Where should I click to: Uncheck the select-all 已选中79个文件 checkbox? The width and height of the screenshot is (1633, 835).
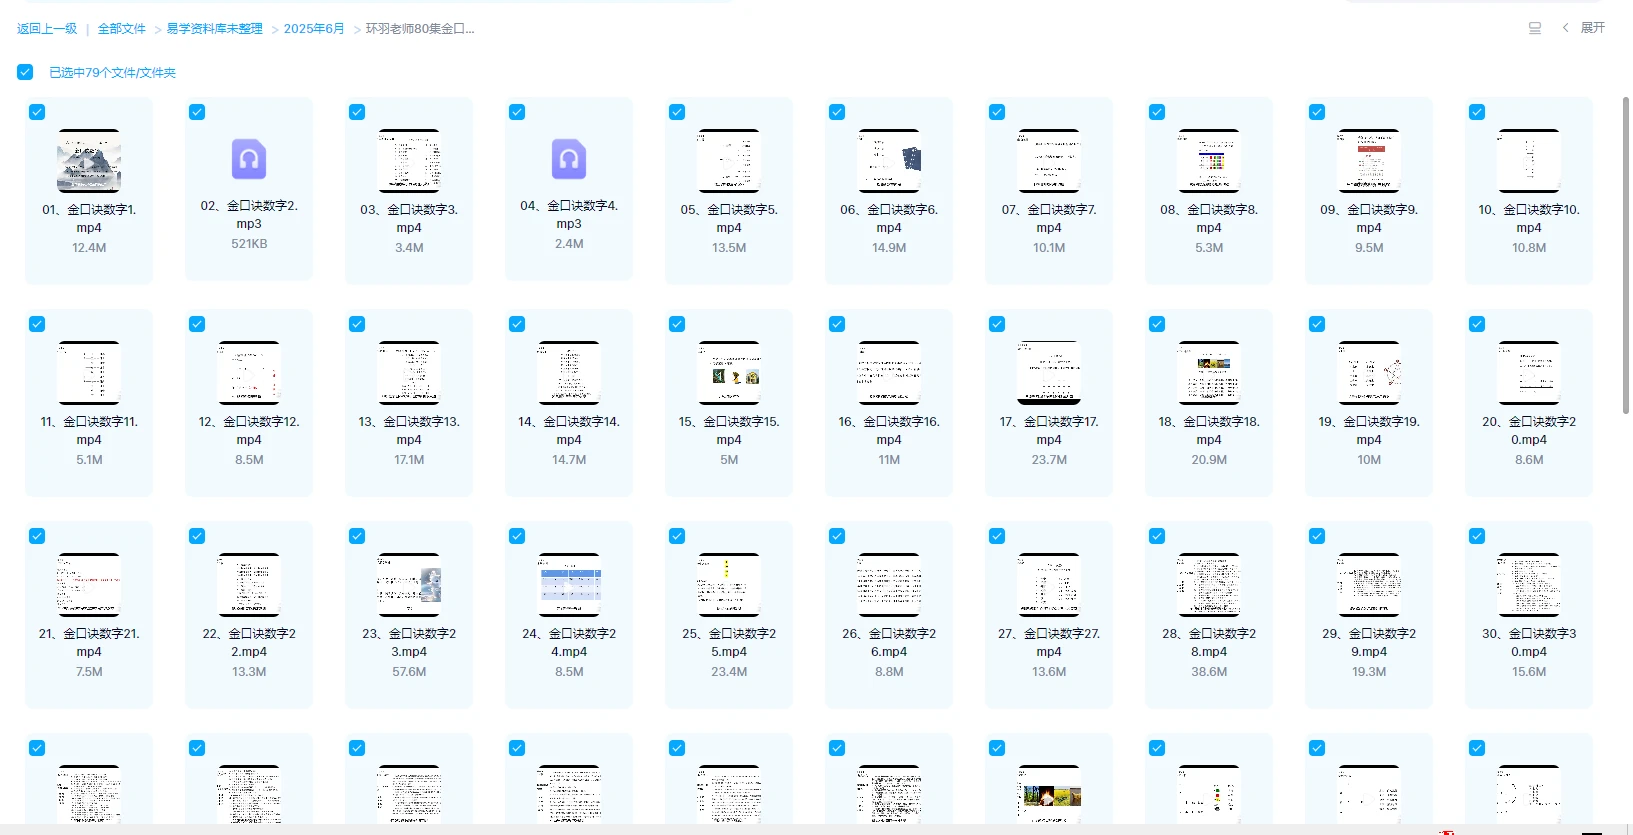[x=25, y=72]
